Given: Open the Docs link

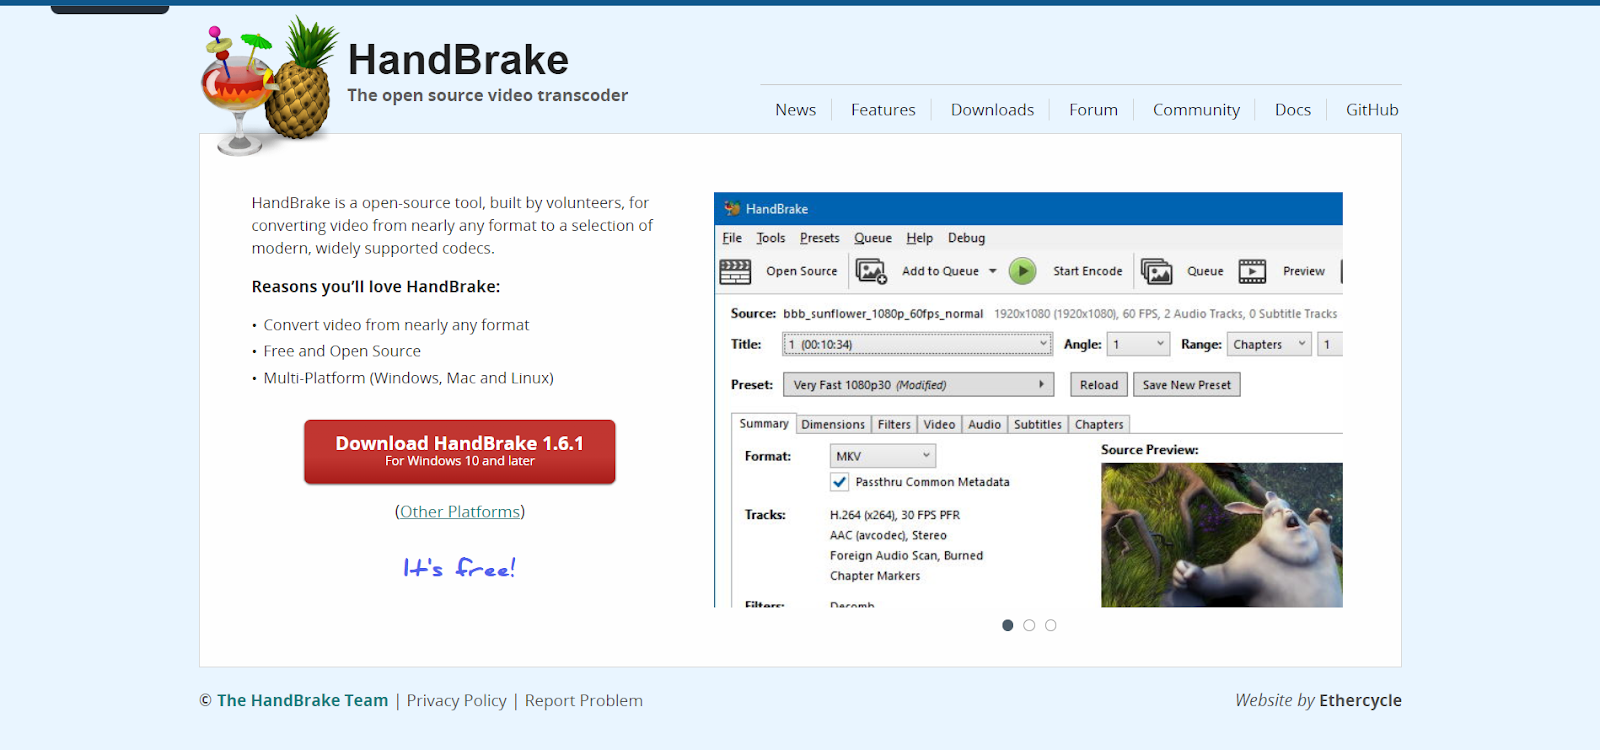Looking at the screenshot, I should coord(1293,110).
